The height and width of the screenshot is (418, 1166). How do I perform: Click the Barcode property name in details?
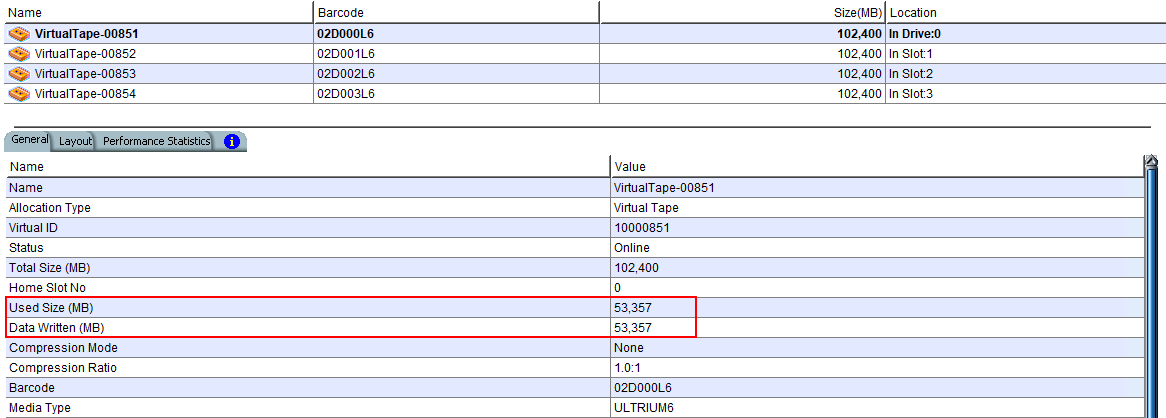click(31, 388)
